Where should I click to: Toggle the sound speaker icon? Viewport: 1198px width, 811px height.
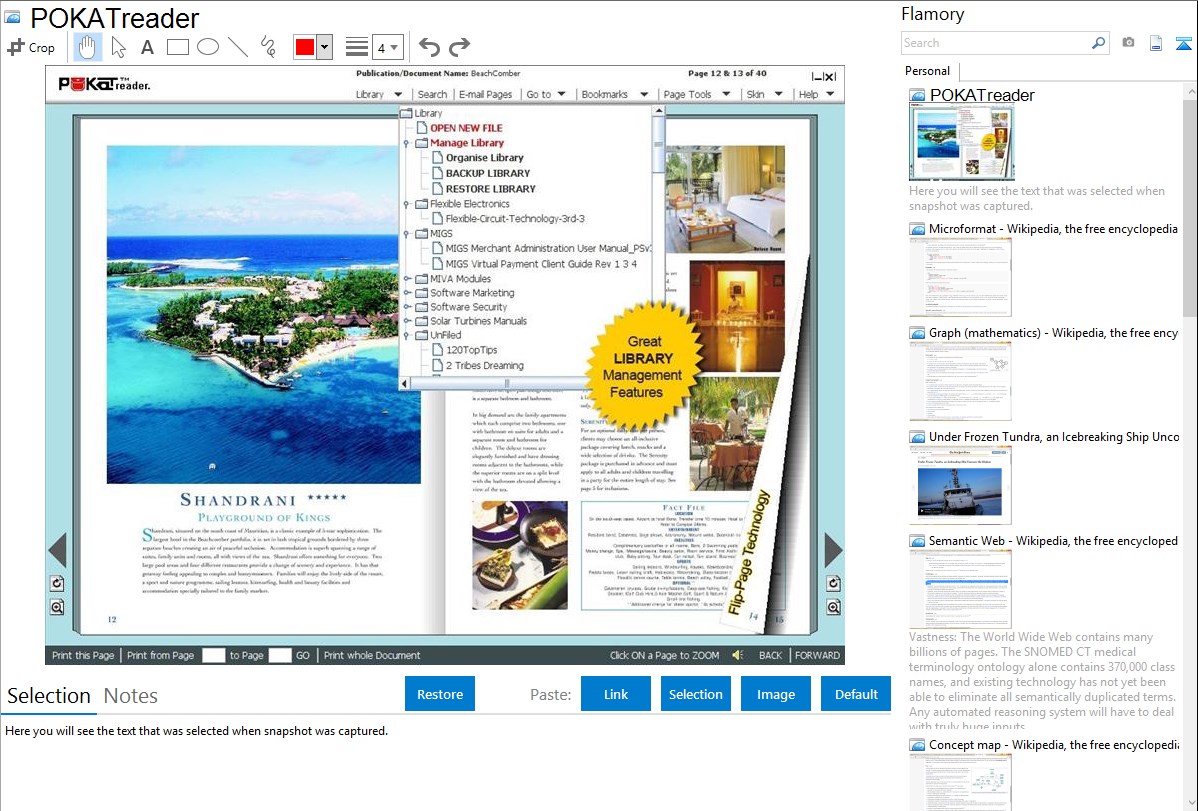(x=737, y=655)
